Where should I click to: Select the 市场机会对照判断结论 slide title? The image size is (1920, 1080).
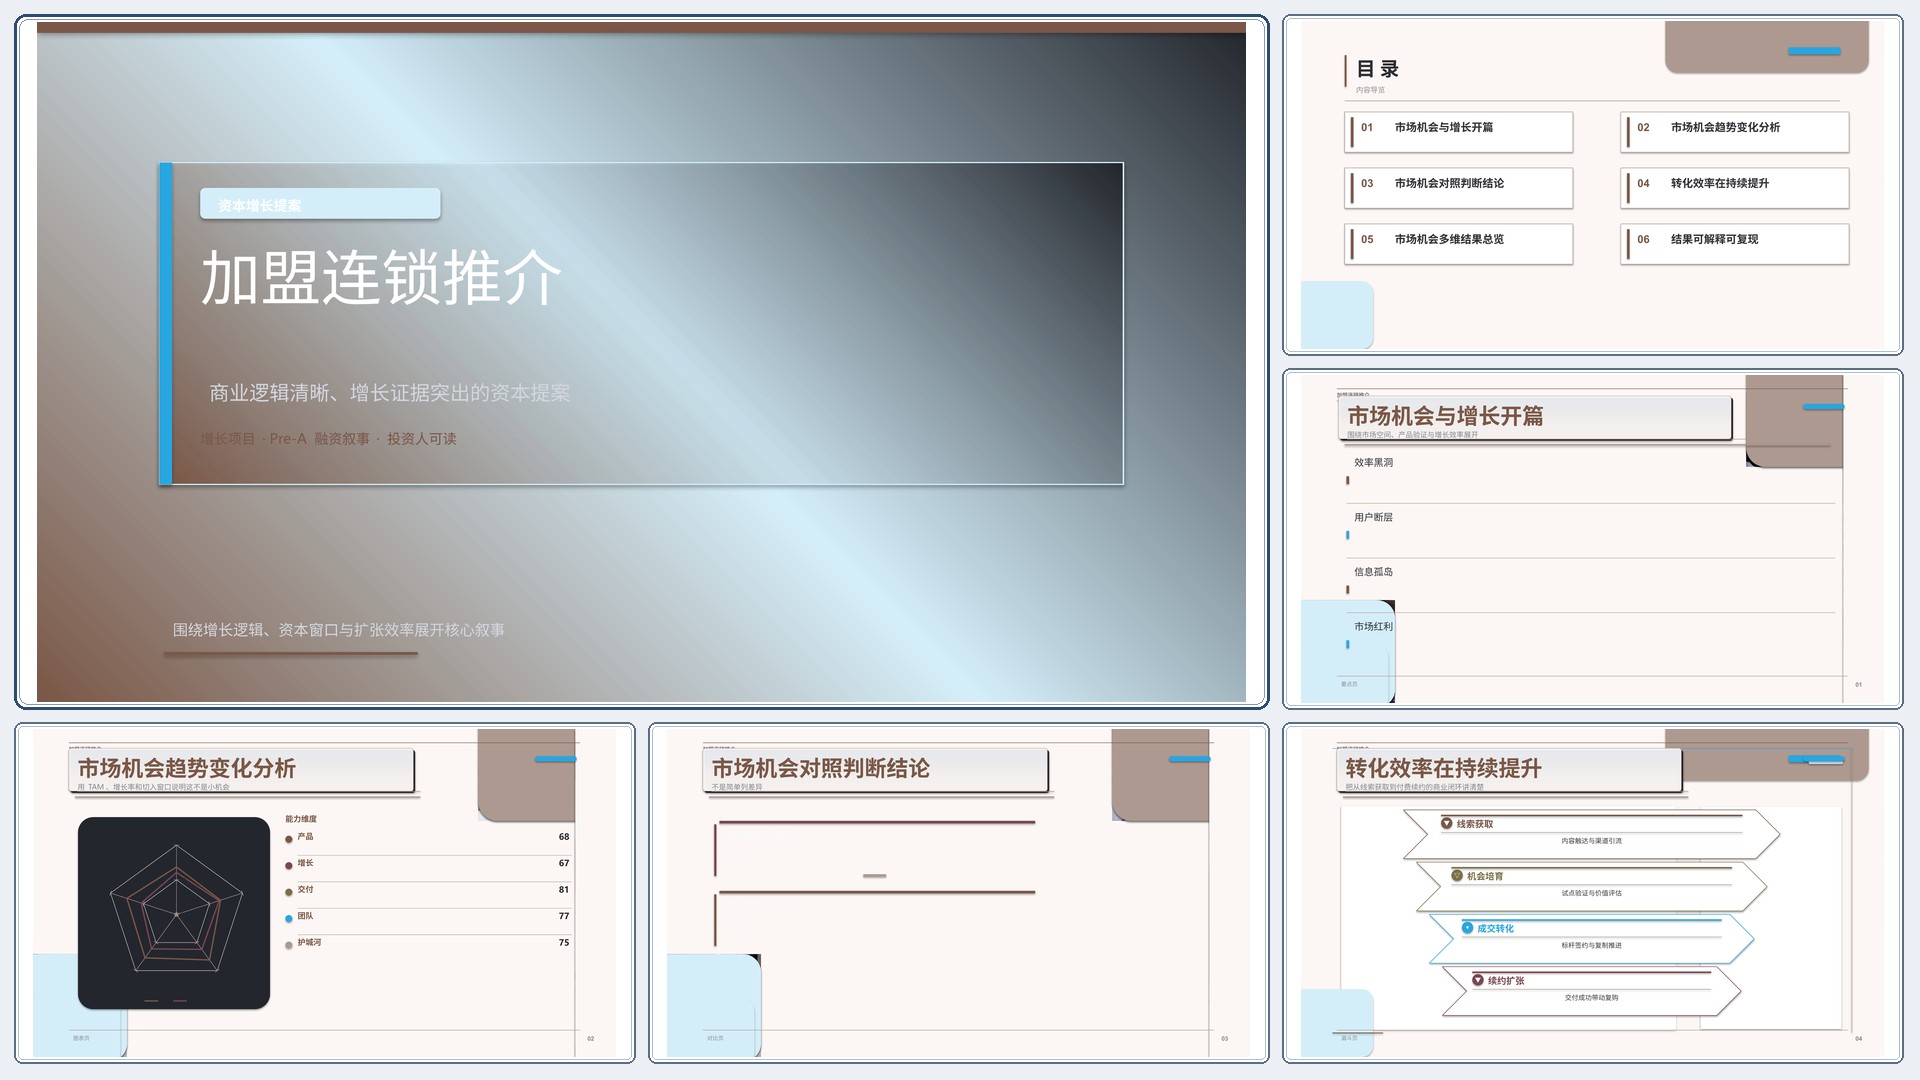click(x=820, y=768)
